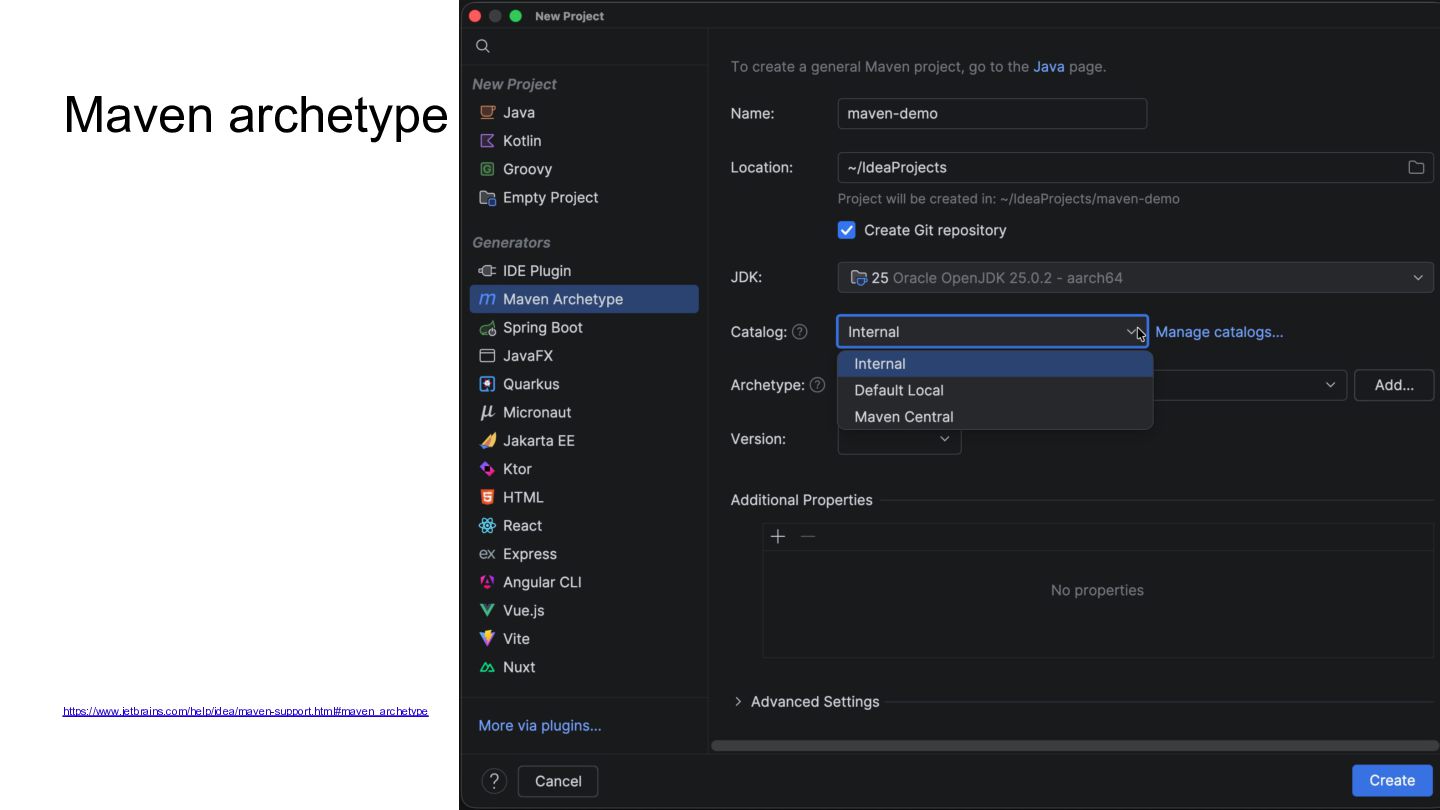
Task: Open Catalog help question-mark icon
Action: 800,332
